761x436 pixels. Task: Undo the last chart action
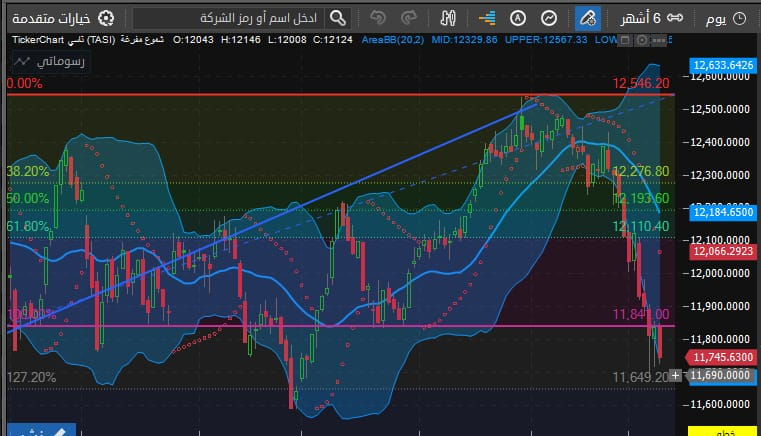(378, 18)
